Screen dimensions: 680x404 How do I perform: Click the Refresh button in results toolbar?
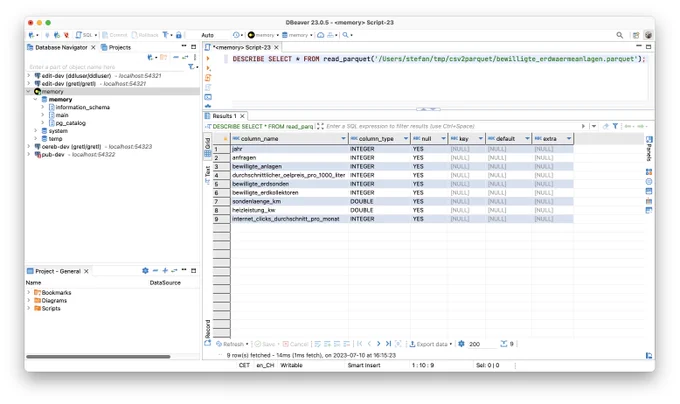[232, 344]
